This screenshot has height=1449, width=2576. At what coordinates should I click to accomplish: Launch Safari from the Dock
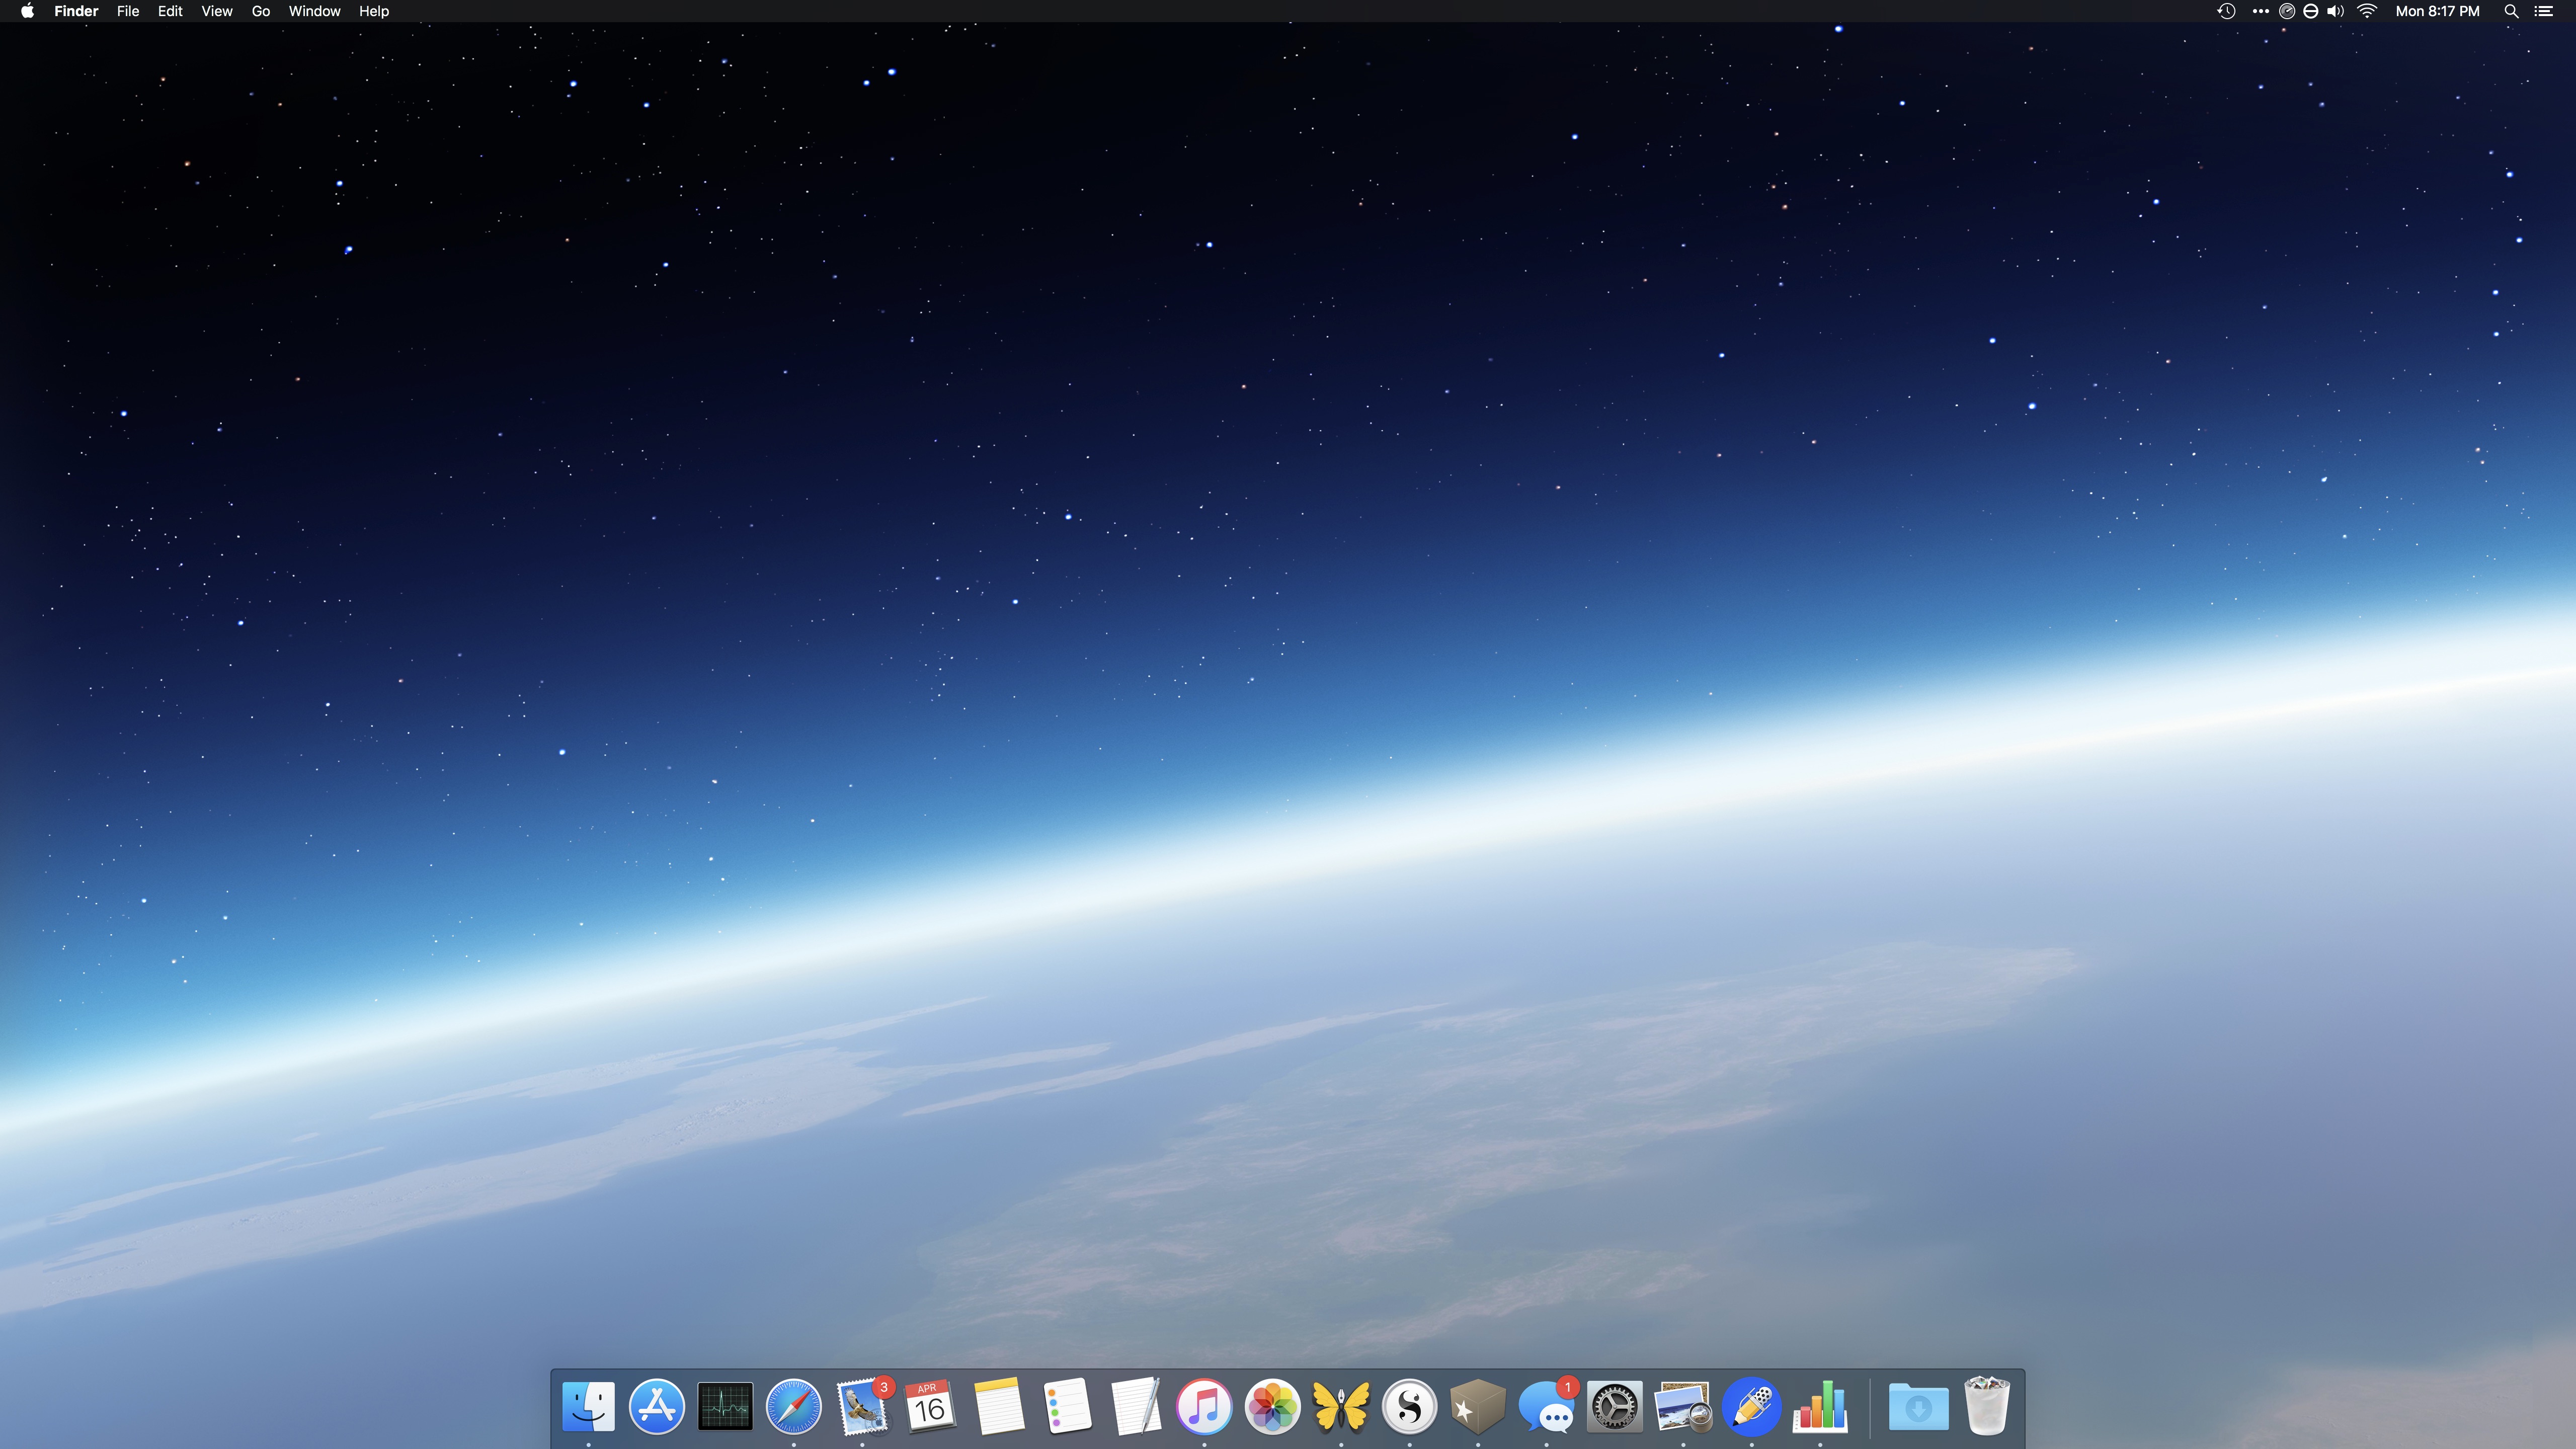(793, 1406)
